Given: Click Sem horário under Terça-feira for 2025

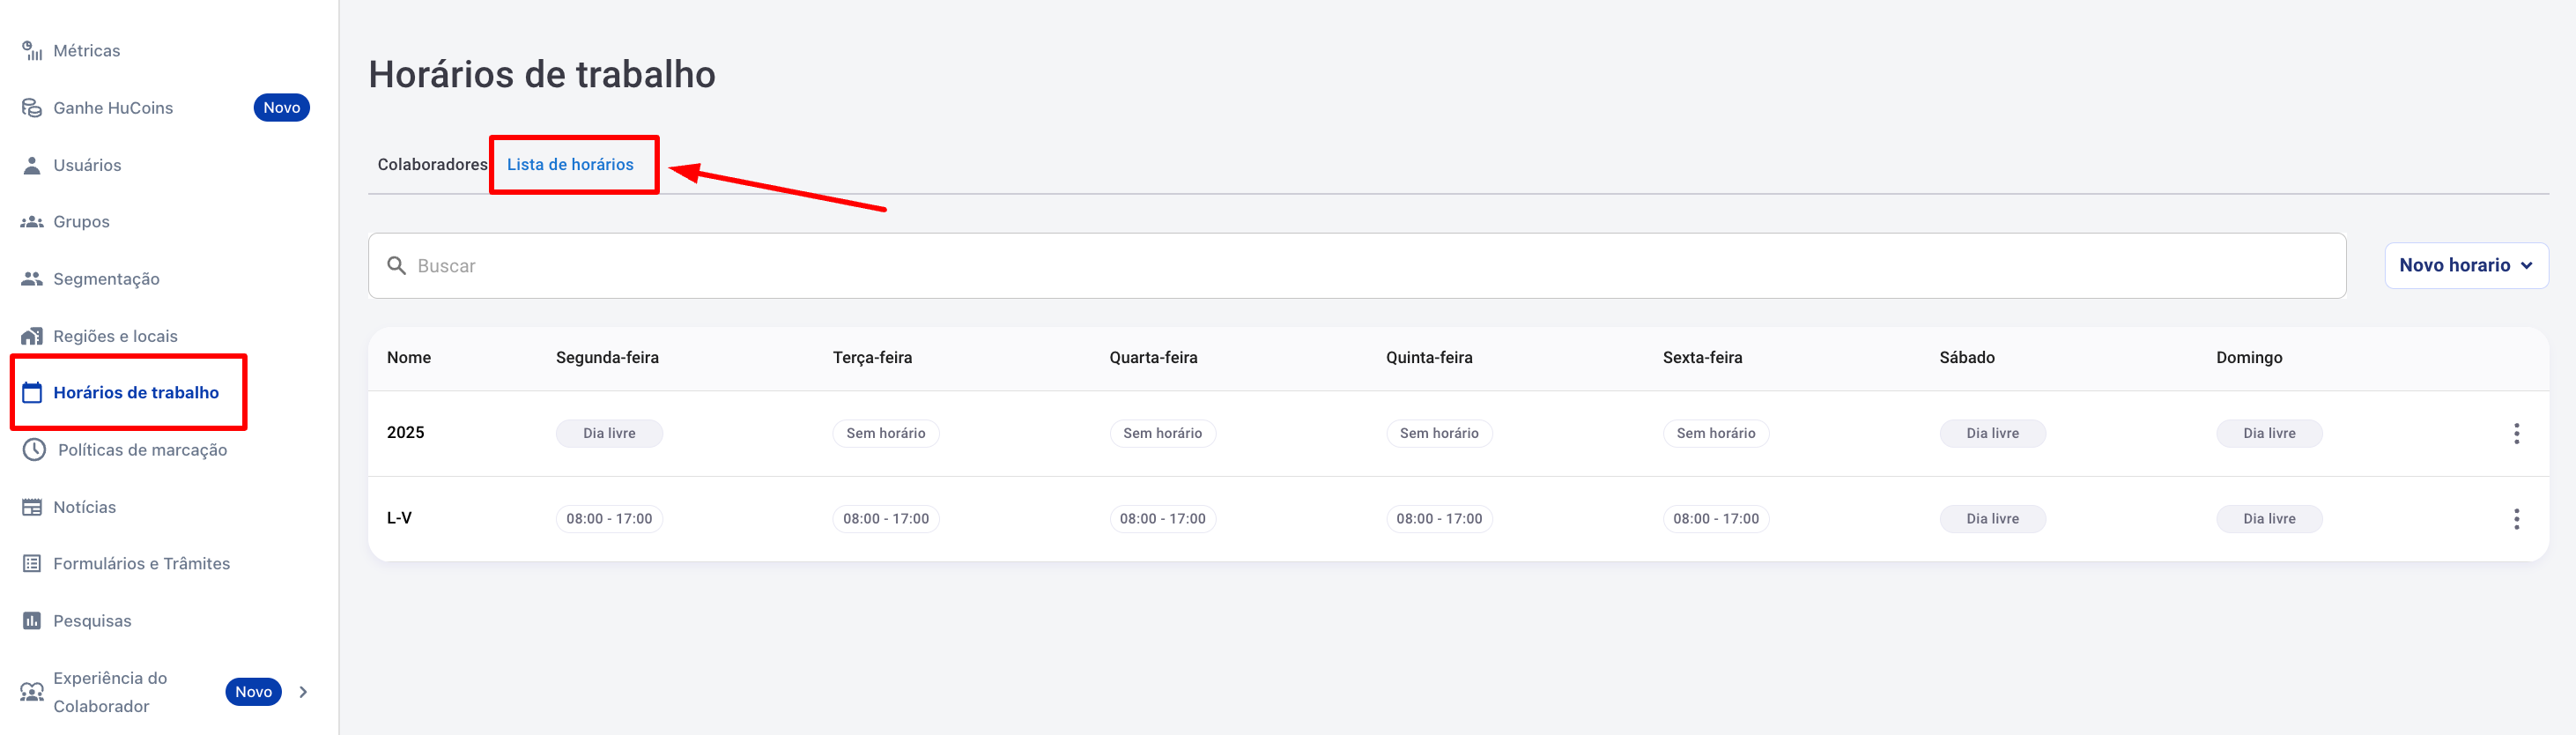Looking at the screenshot, I should pos(886,433).
